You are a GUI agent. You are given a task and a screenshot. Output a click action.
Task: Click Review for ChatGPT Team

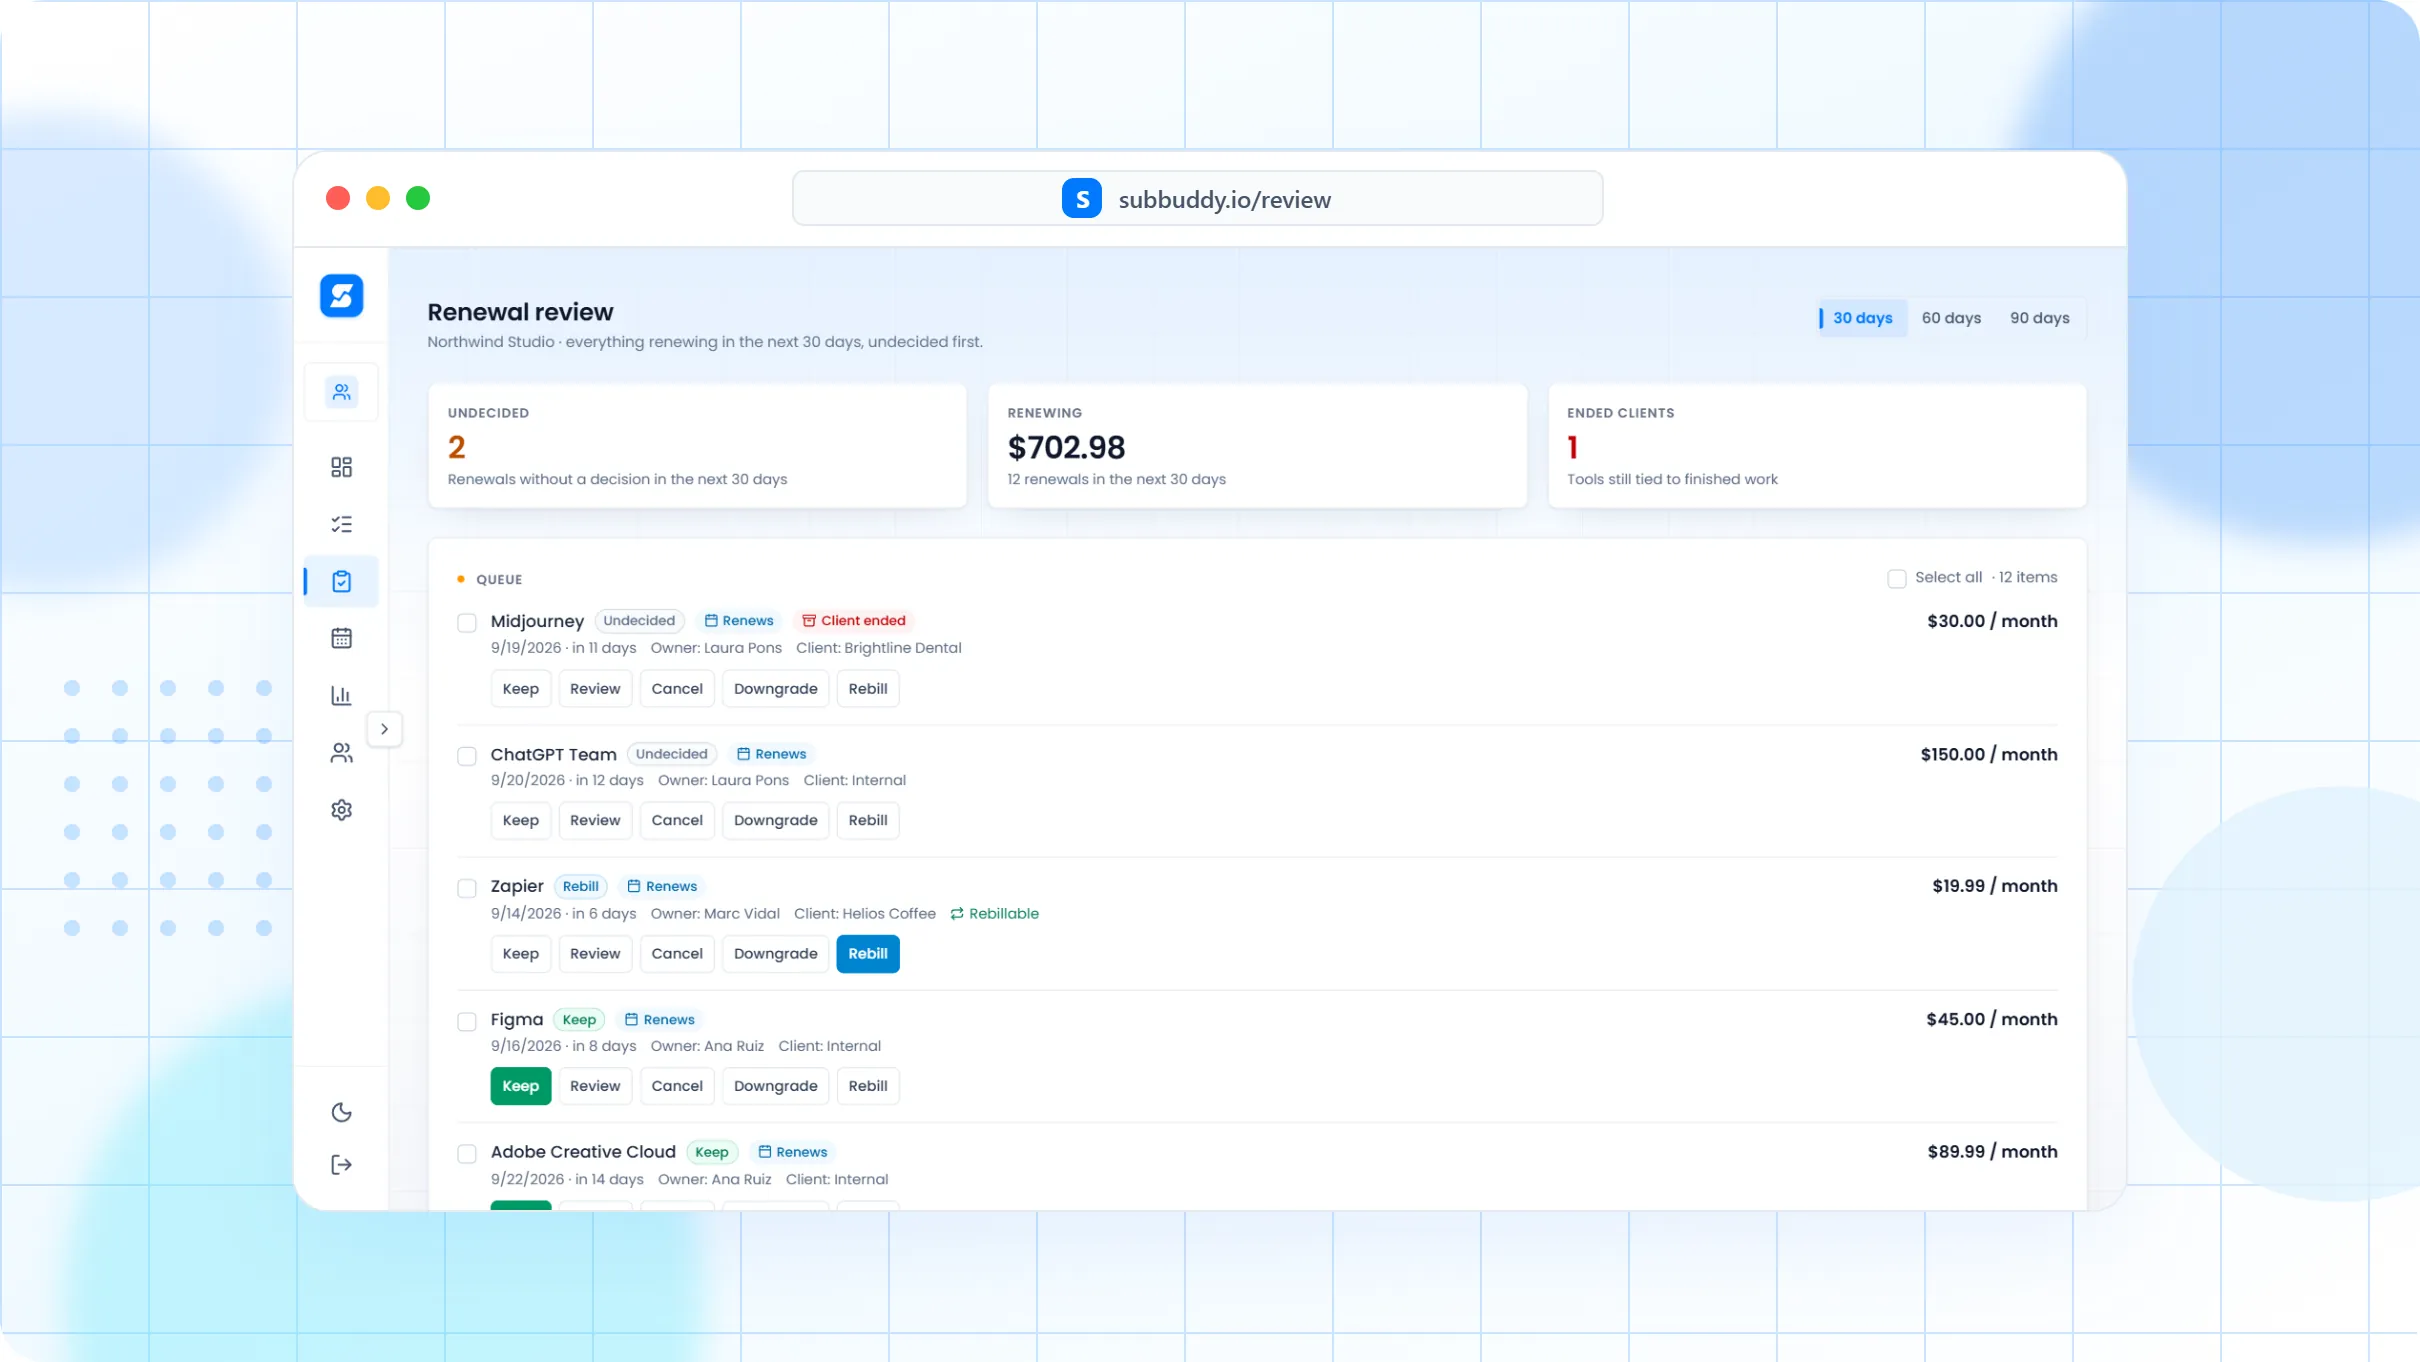595,820
